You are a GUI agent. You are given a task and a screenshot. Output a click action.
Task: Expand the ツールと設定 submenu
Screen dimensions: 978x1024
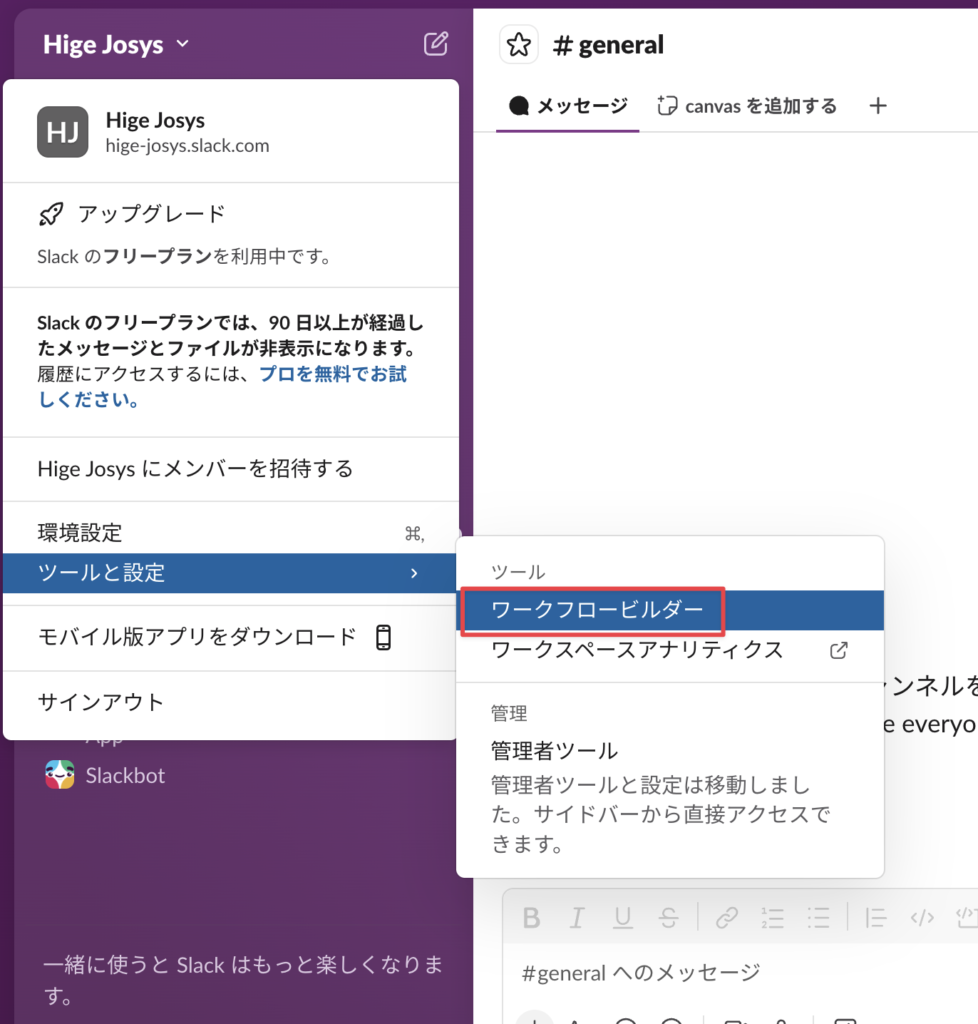[230, 573]
